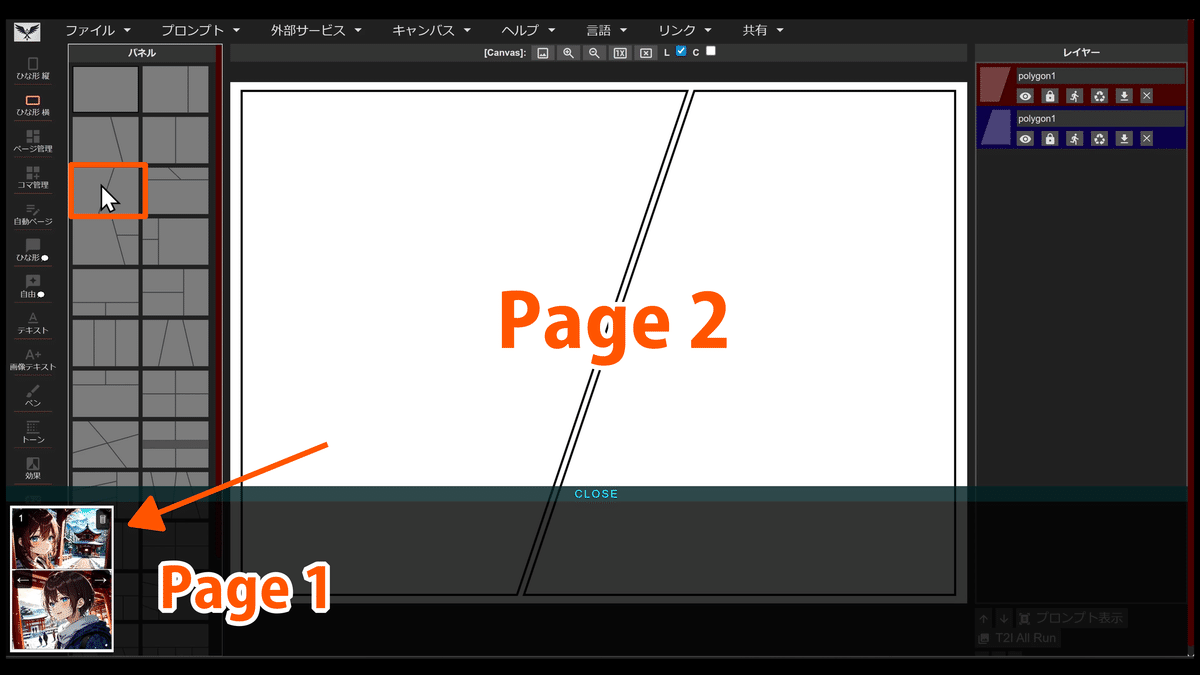Image resolution: width=1200 pixels, height=675 pixels.
Task: Open the 共有 menu
Action: 756,30
